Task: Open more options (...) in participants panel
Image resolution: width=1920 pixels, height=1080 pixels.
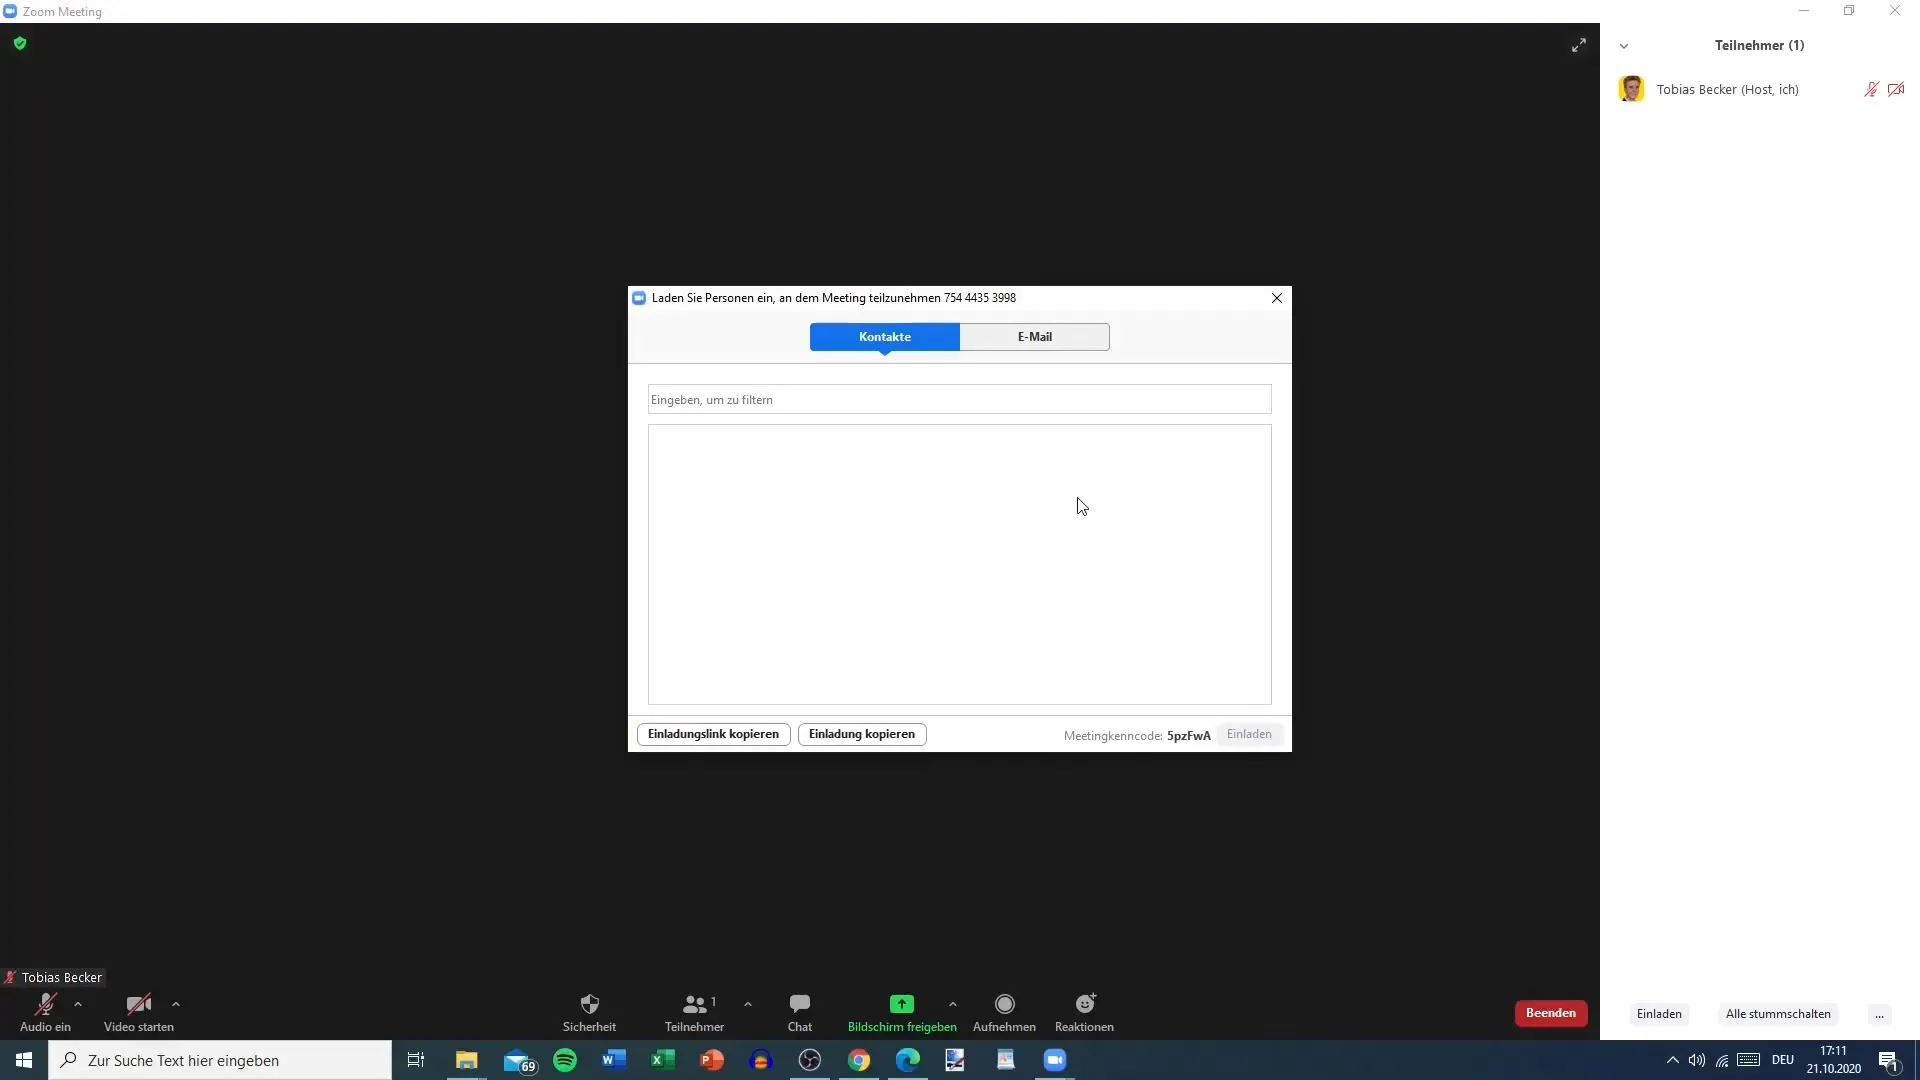Action: coord(1880,1014)
